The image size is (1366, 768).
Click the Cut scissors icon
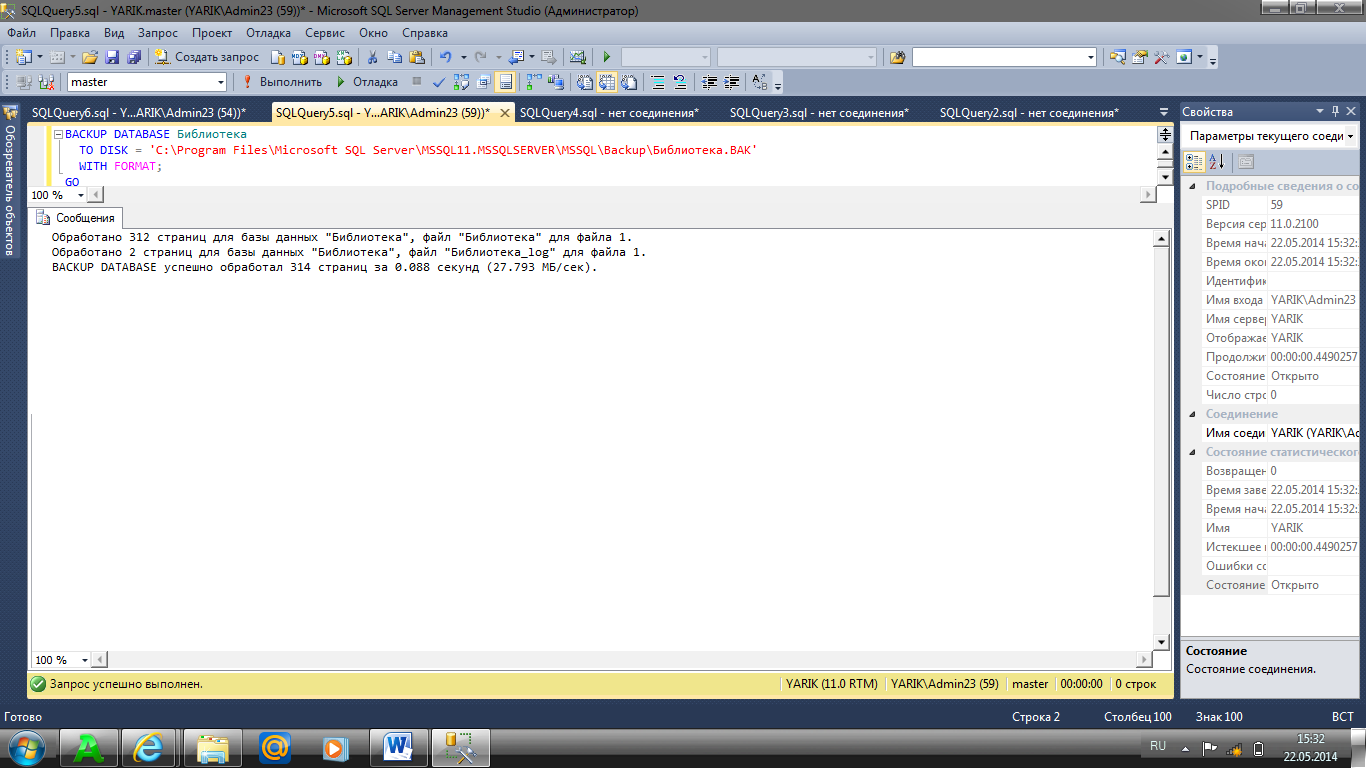click(x=372, y=57)
